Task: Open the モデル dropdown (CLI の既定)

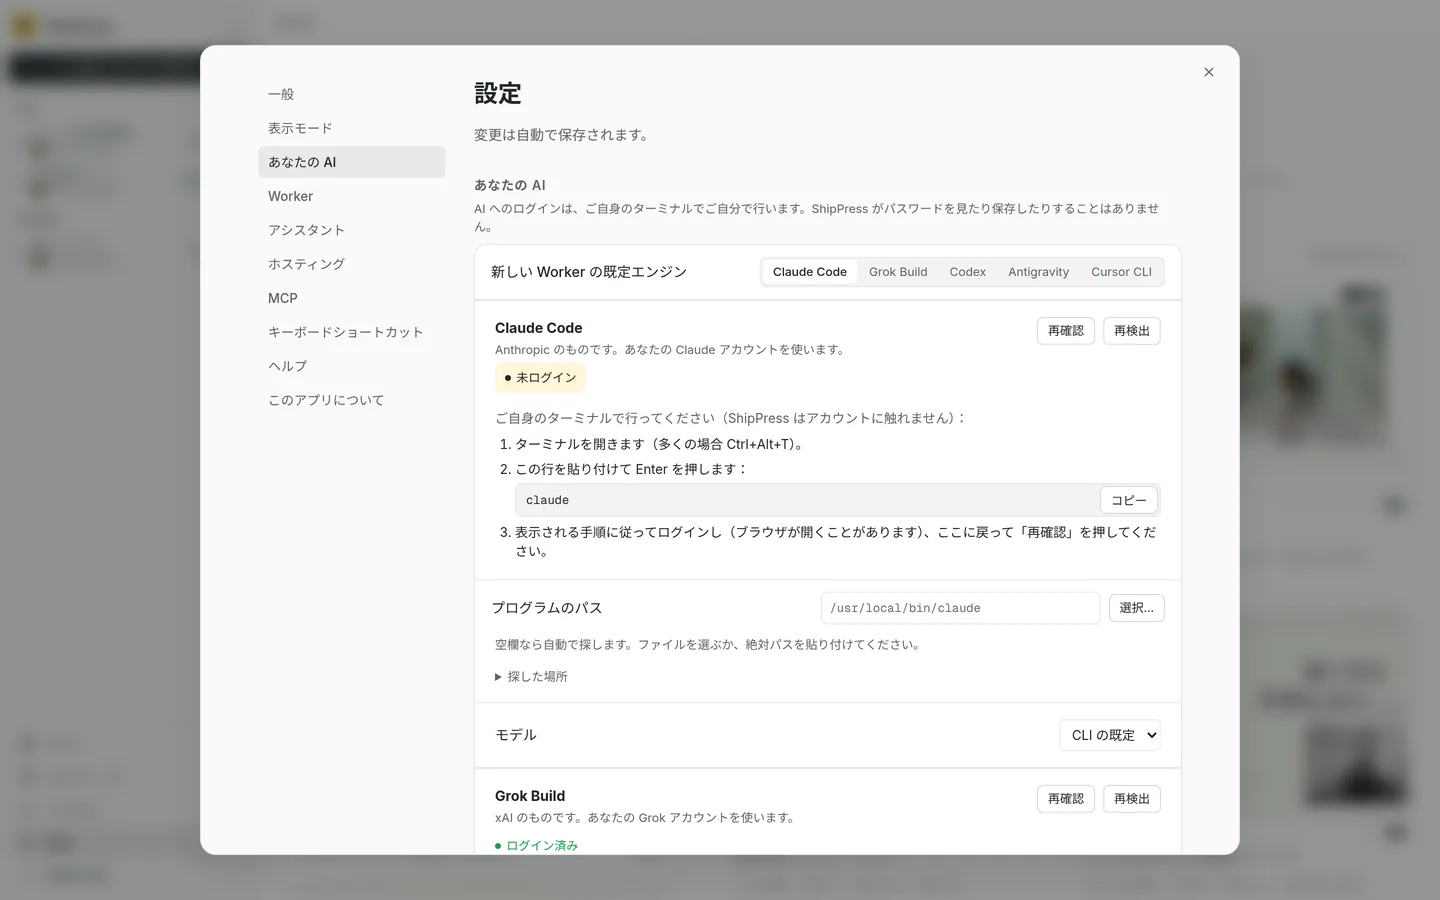Action: (x=1110, y=735)
